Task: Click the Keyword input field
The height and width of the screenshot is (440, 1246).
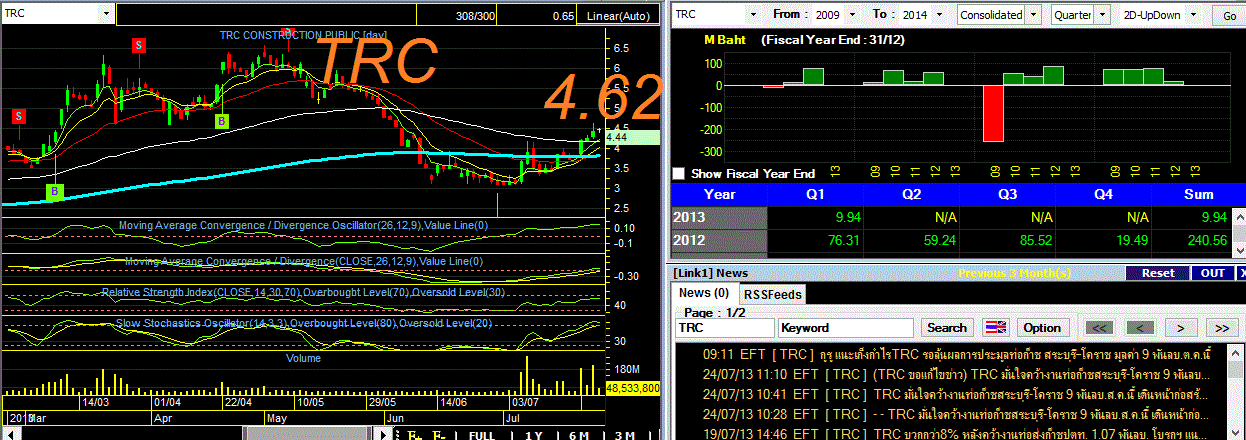Action: pos(846,328)
